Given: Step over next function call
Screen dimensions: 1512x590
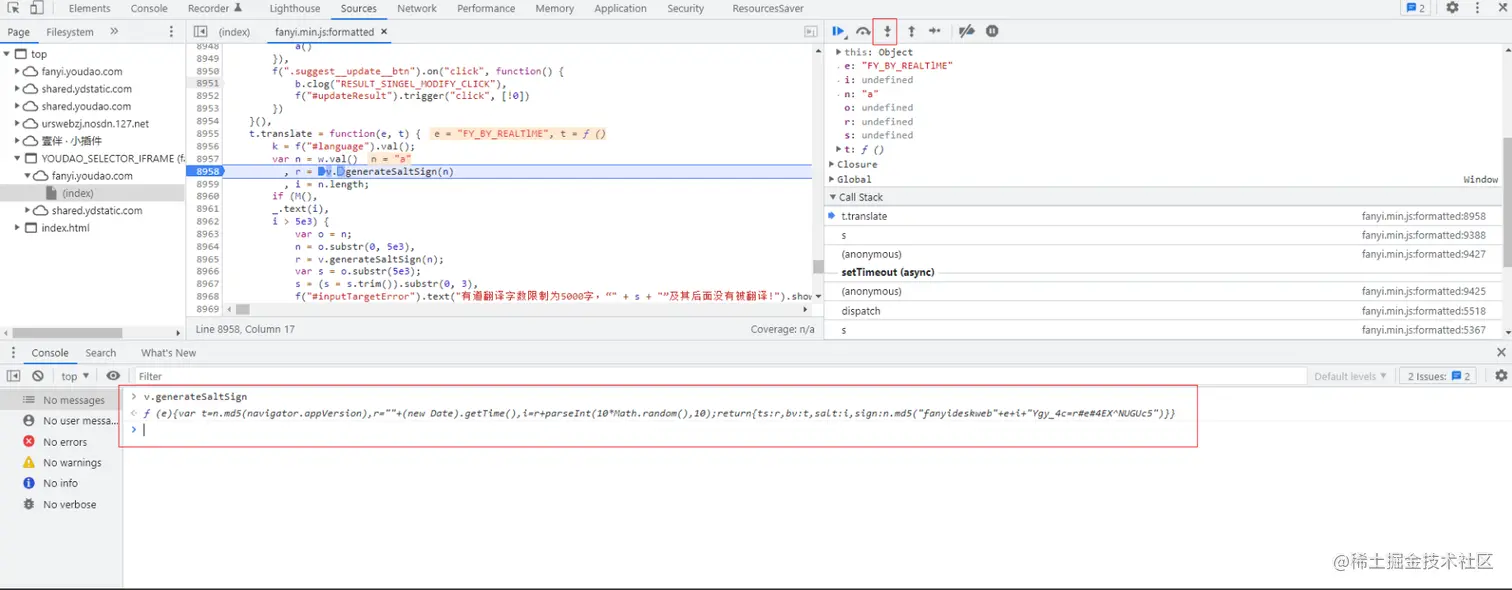Looking at the screenshot, I should (862, 31).
